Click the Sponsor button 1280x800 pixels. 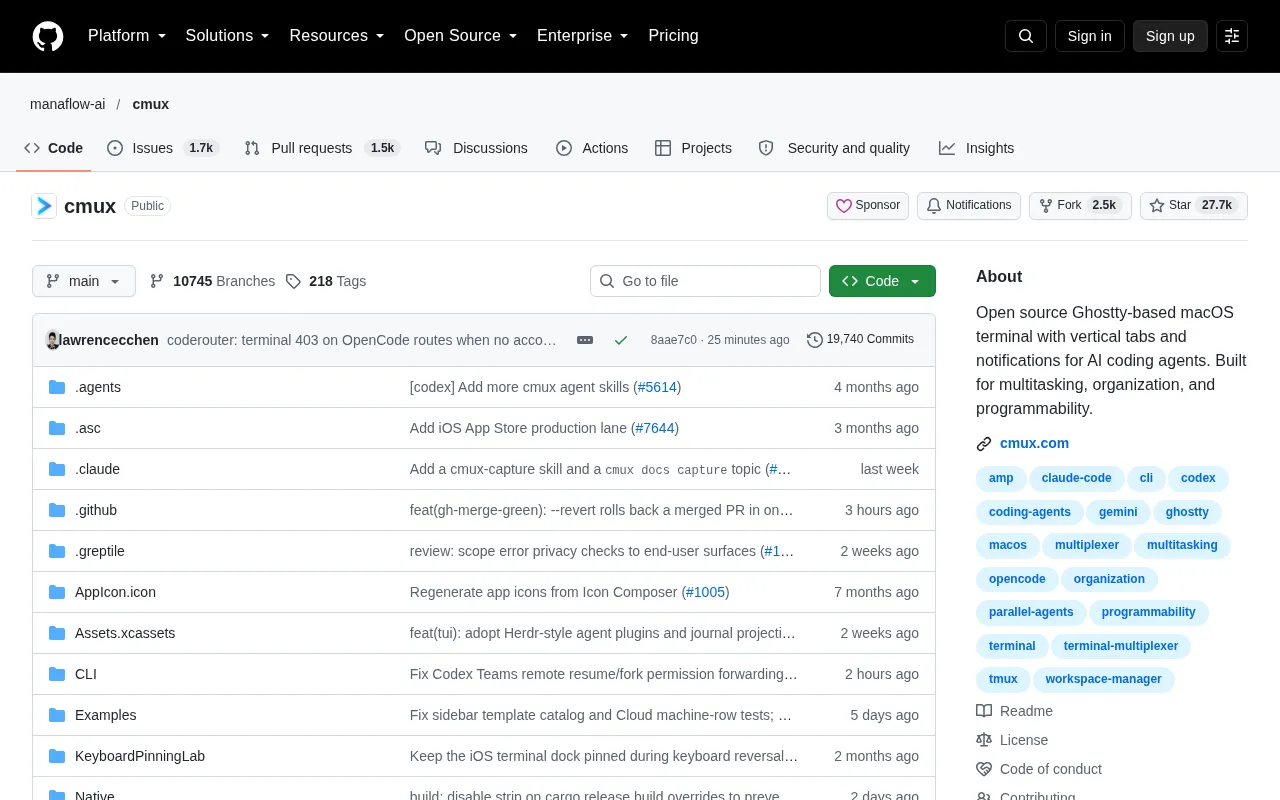click(868, 206)
